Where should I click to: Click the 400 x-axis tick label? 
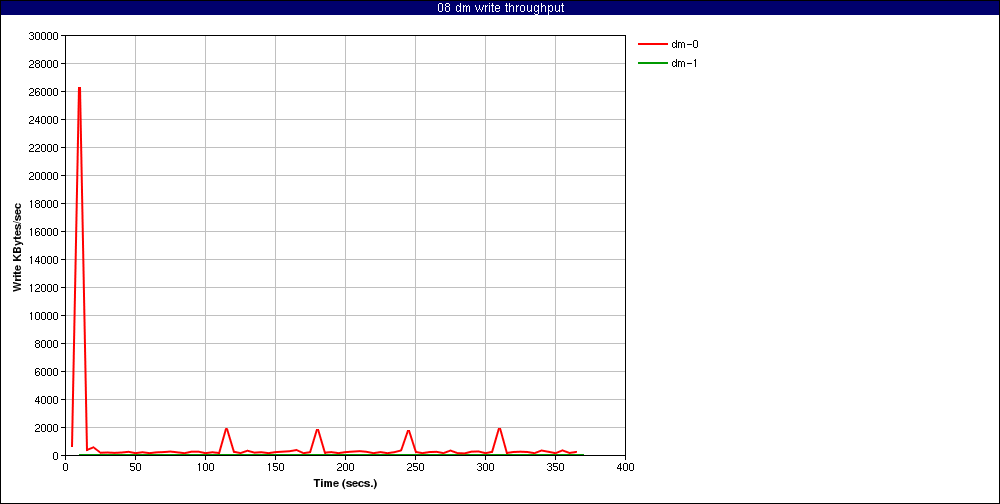pos(625,467)
